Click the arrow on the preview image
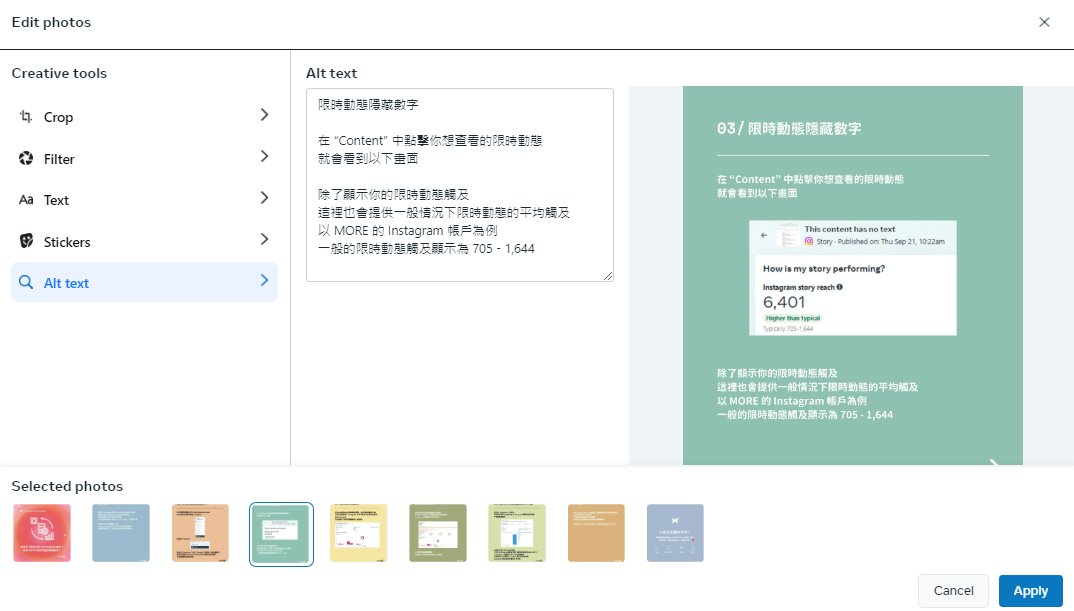The height and width of the screenshot is (611, 1074). point(994,462)
